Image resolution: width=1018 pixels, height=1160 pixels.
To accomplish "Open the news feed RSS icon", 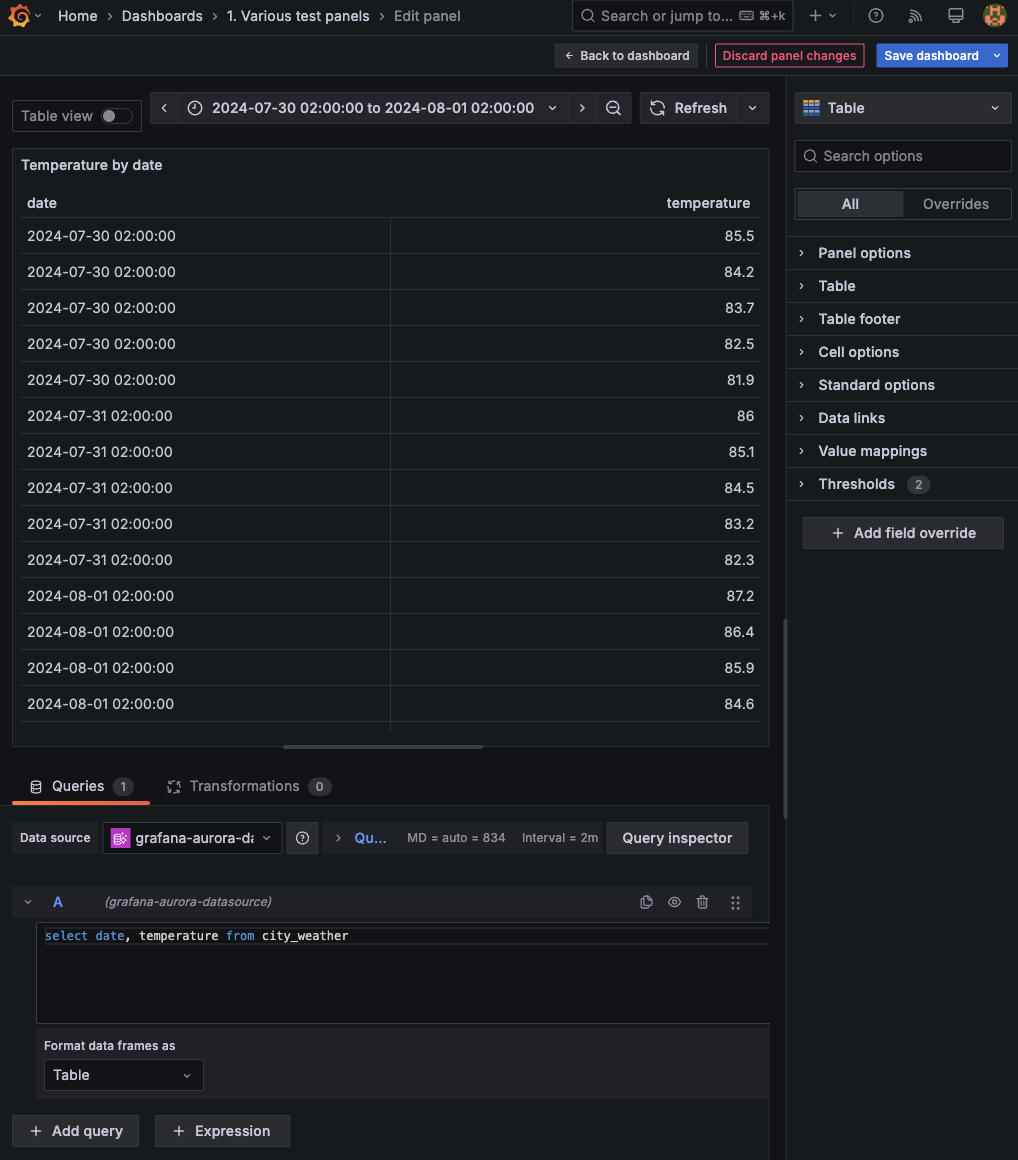I will point(915,16).
